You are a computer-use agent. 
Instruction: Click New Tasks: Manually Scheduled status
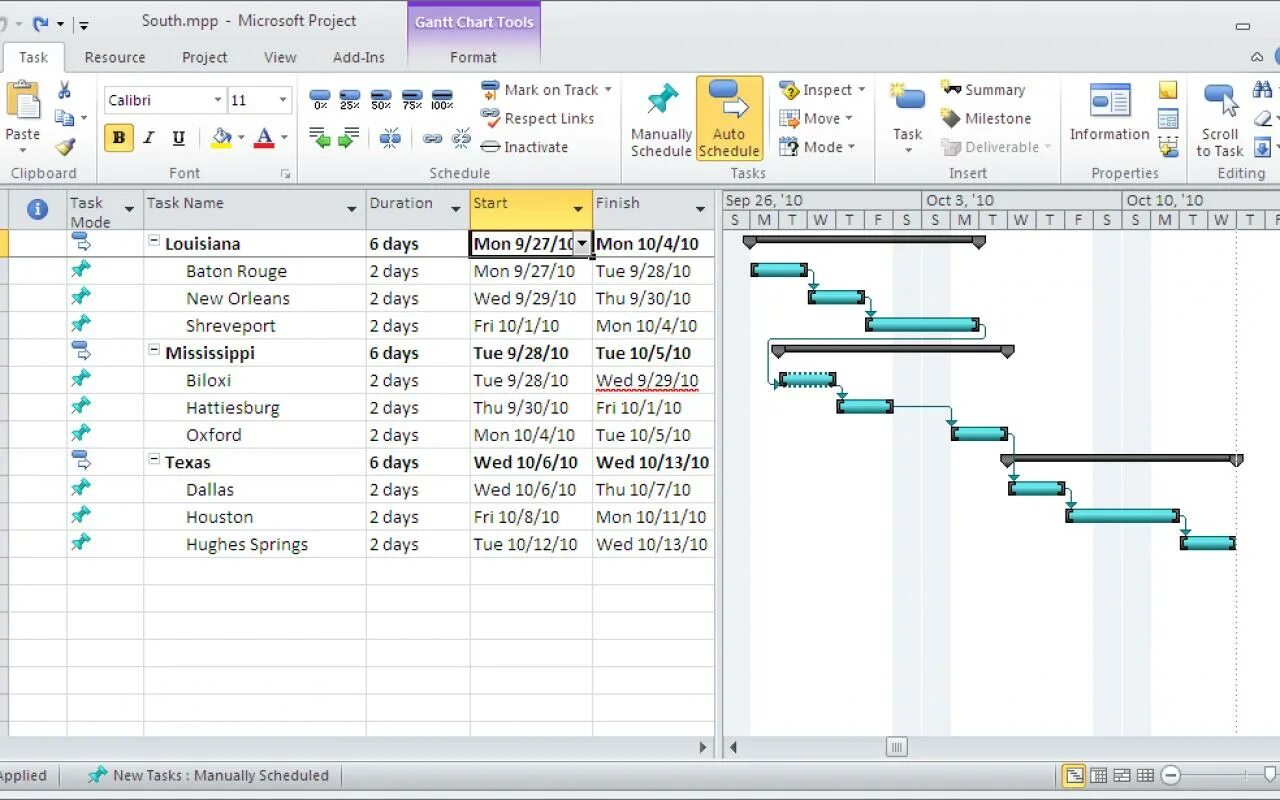208,775
